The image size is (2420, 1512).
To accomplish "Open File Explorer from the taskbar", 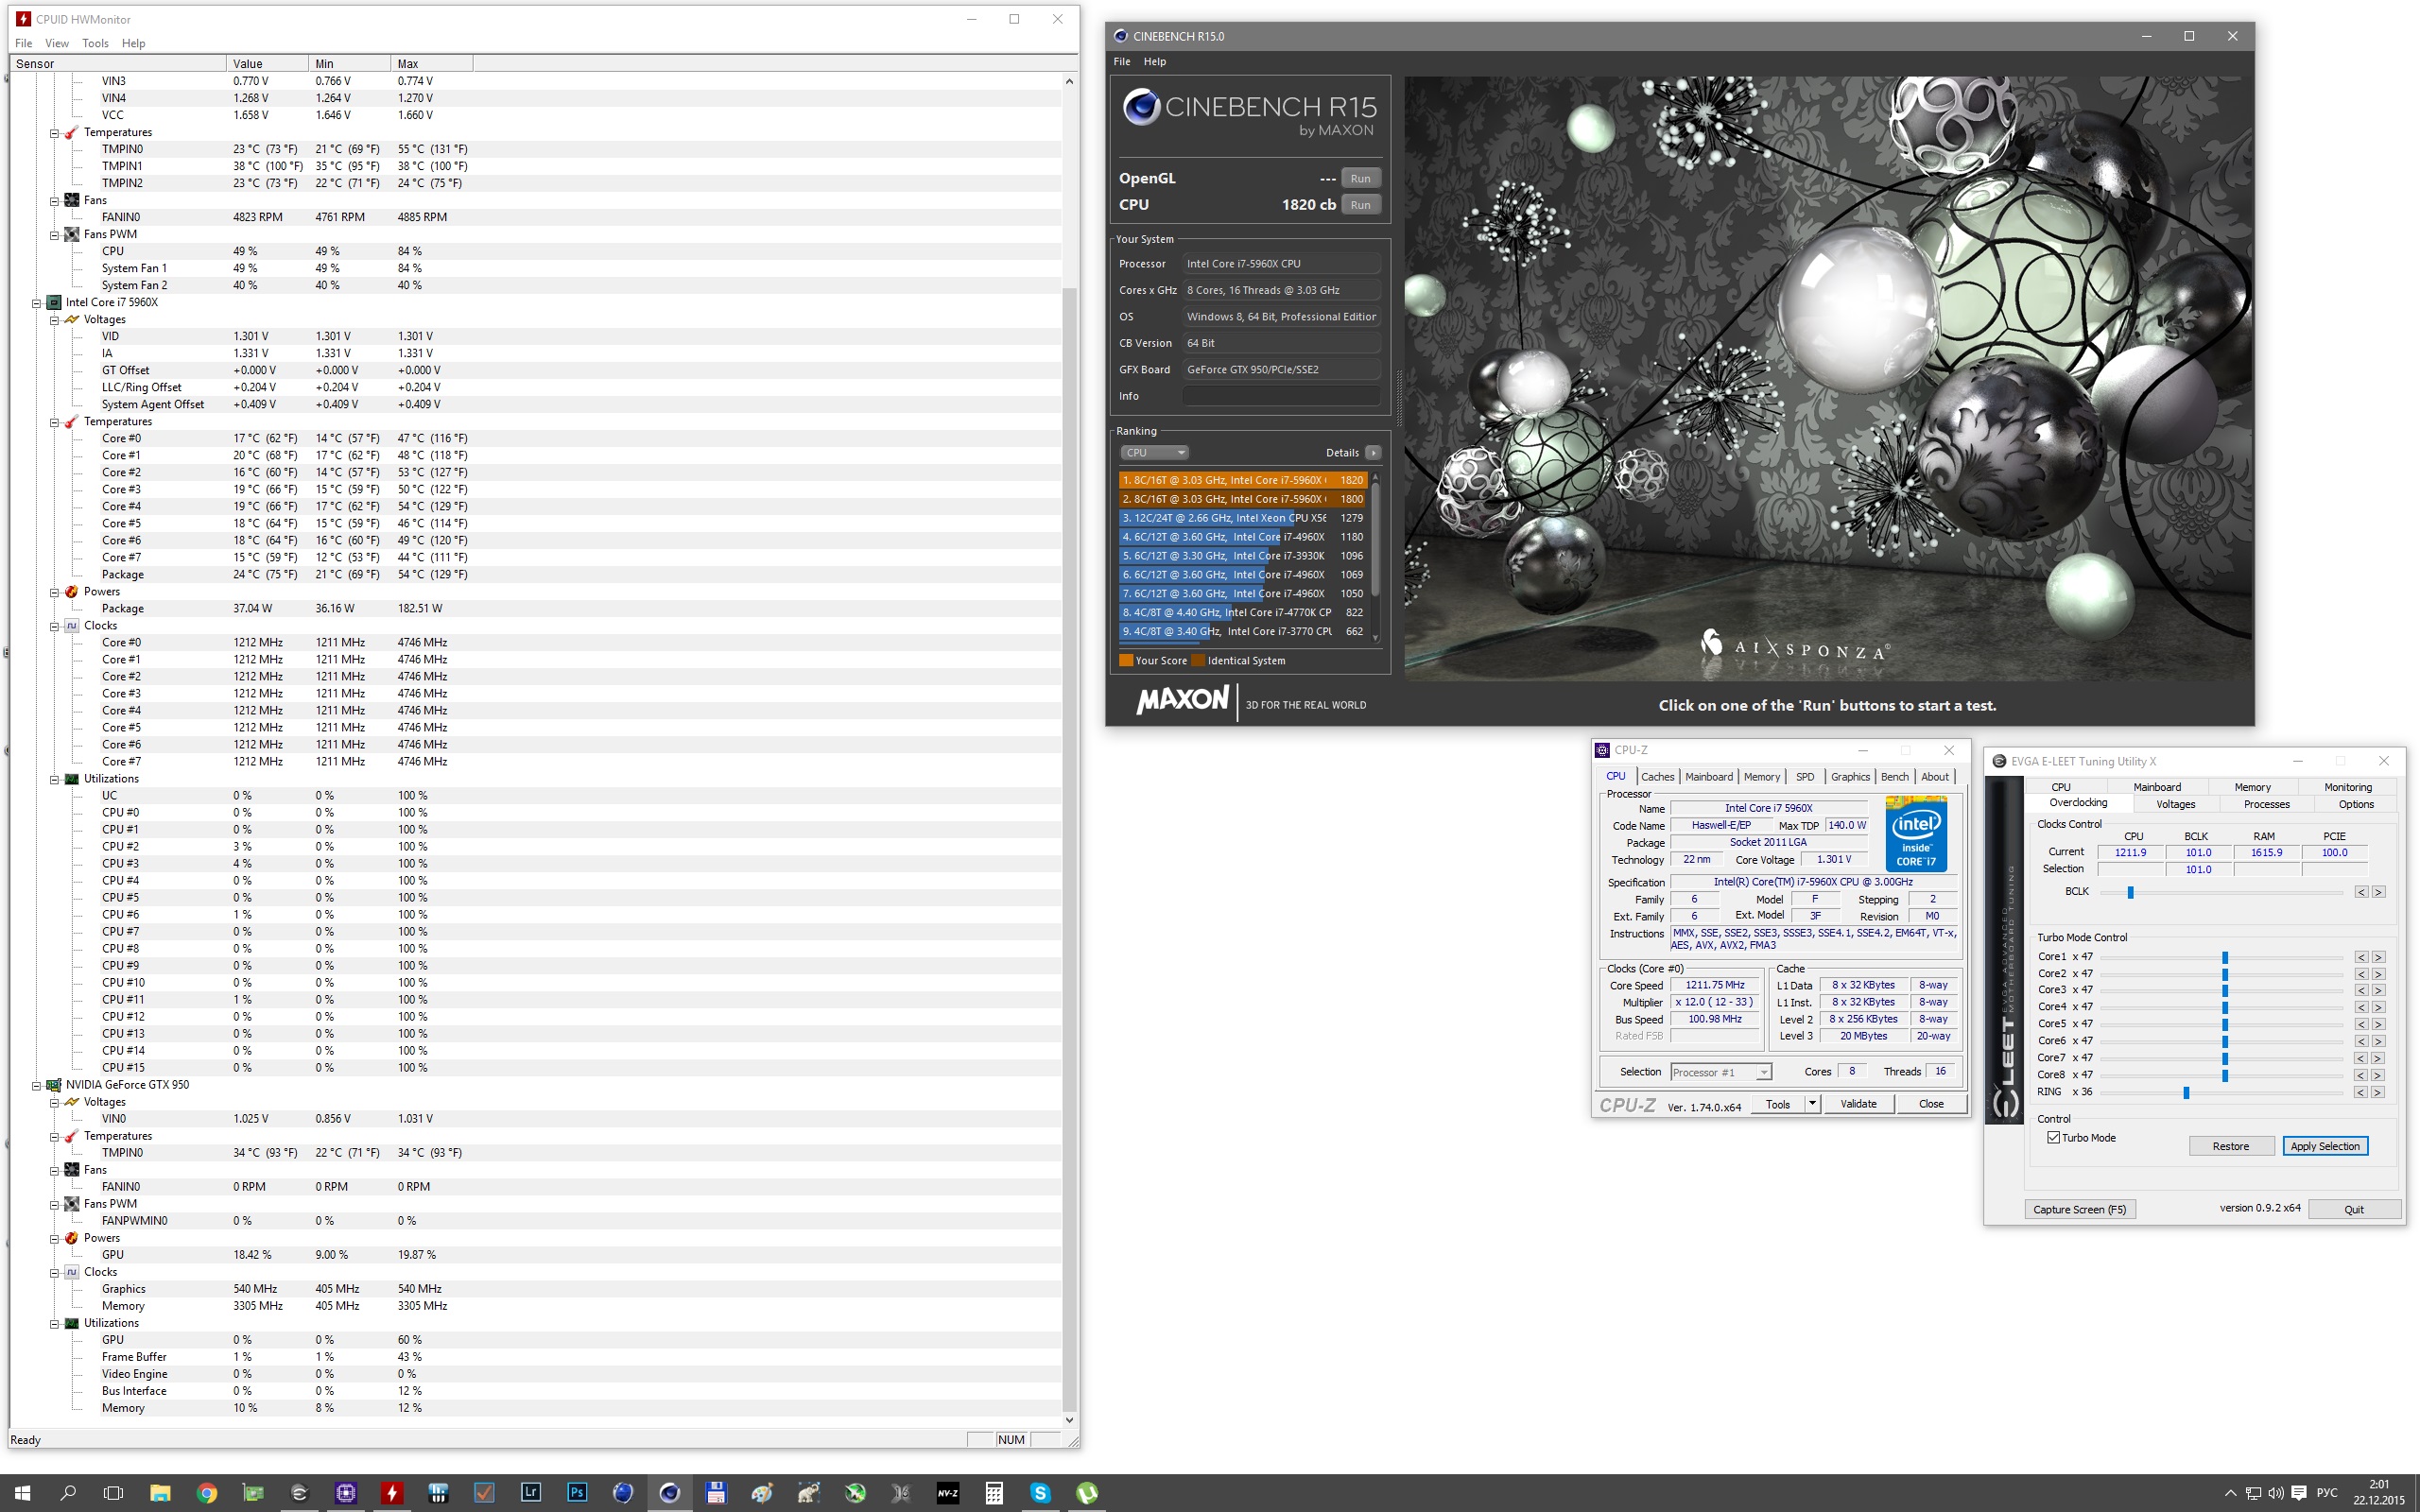I will click(x=160, y=1493).
